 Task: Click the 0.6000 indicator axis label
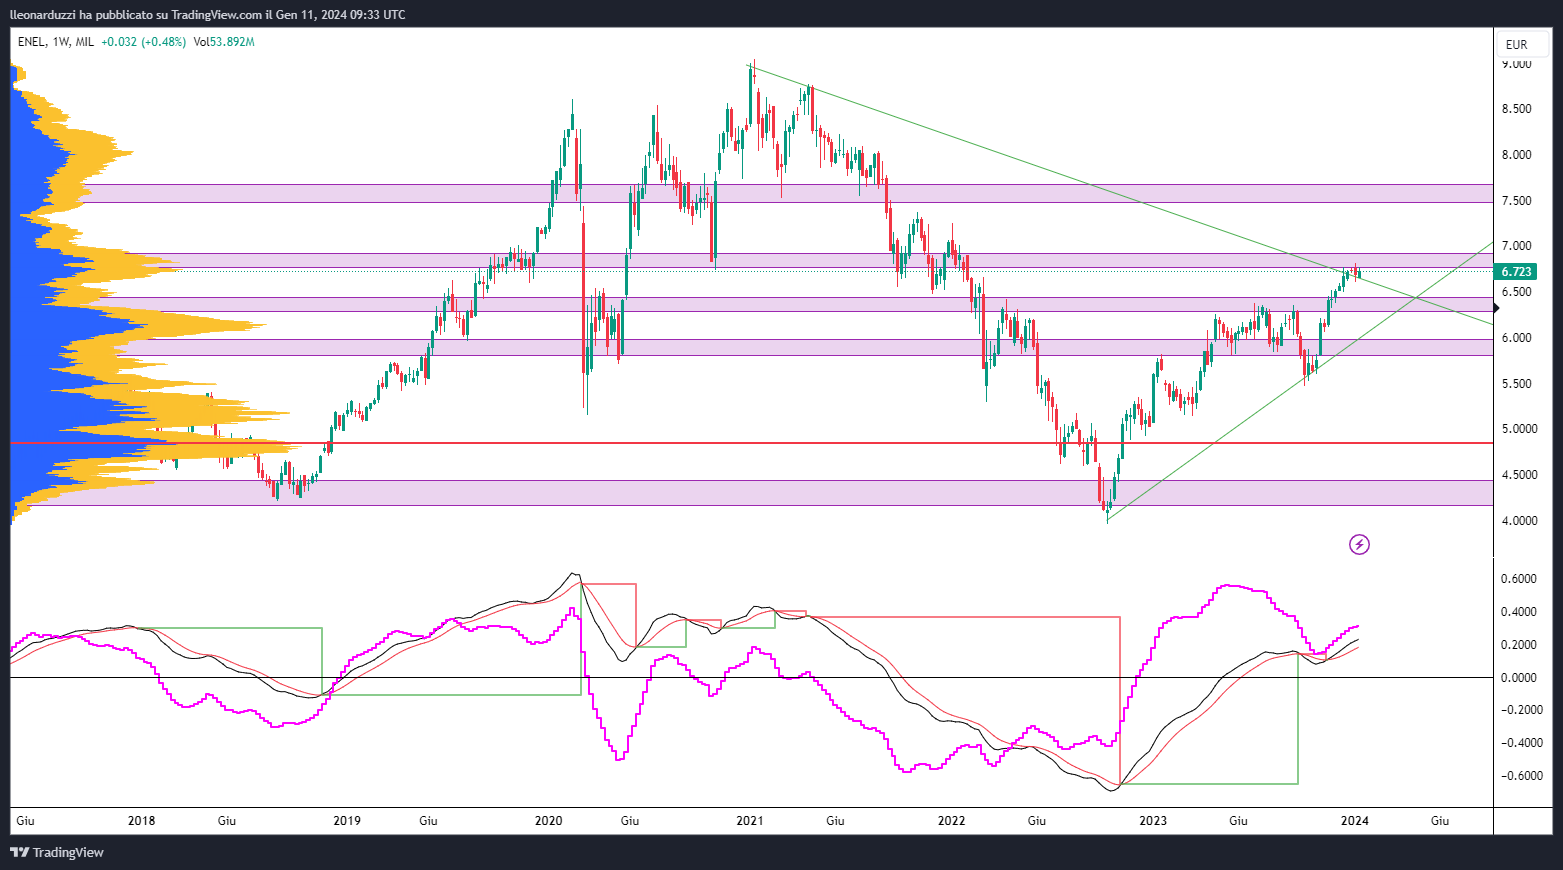(x=1519, y=579)
